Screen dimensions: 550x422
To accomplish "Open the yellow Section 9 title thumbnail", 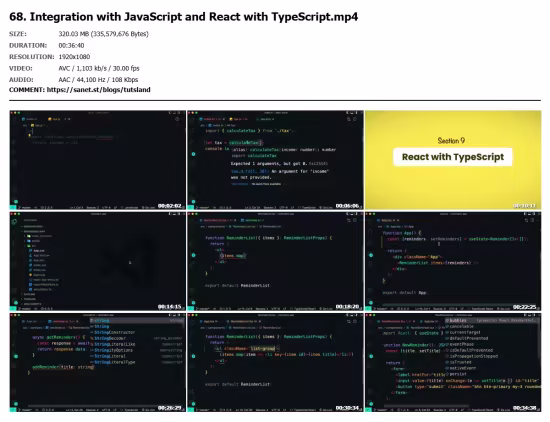I will pos(453,160).
